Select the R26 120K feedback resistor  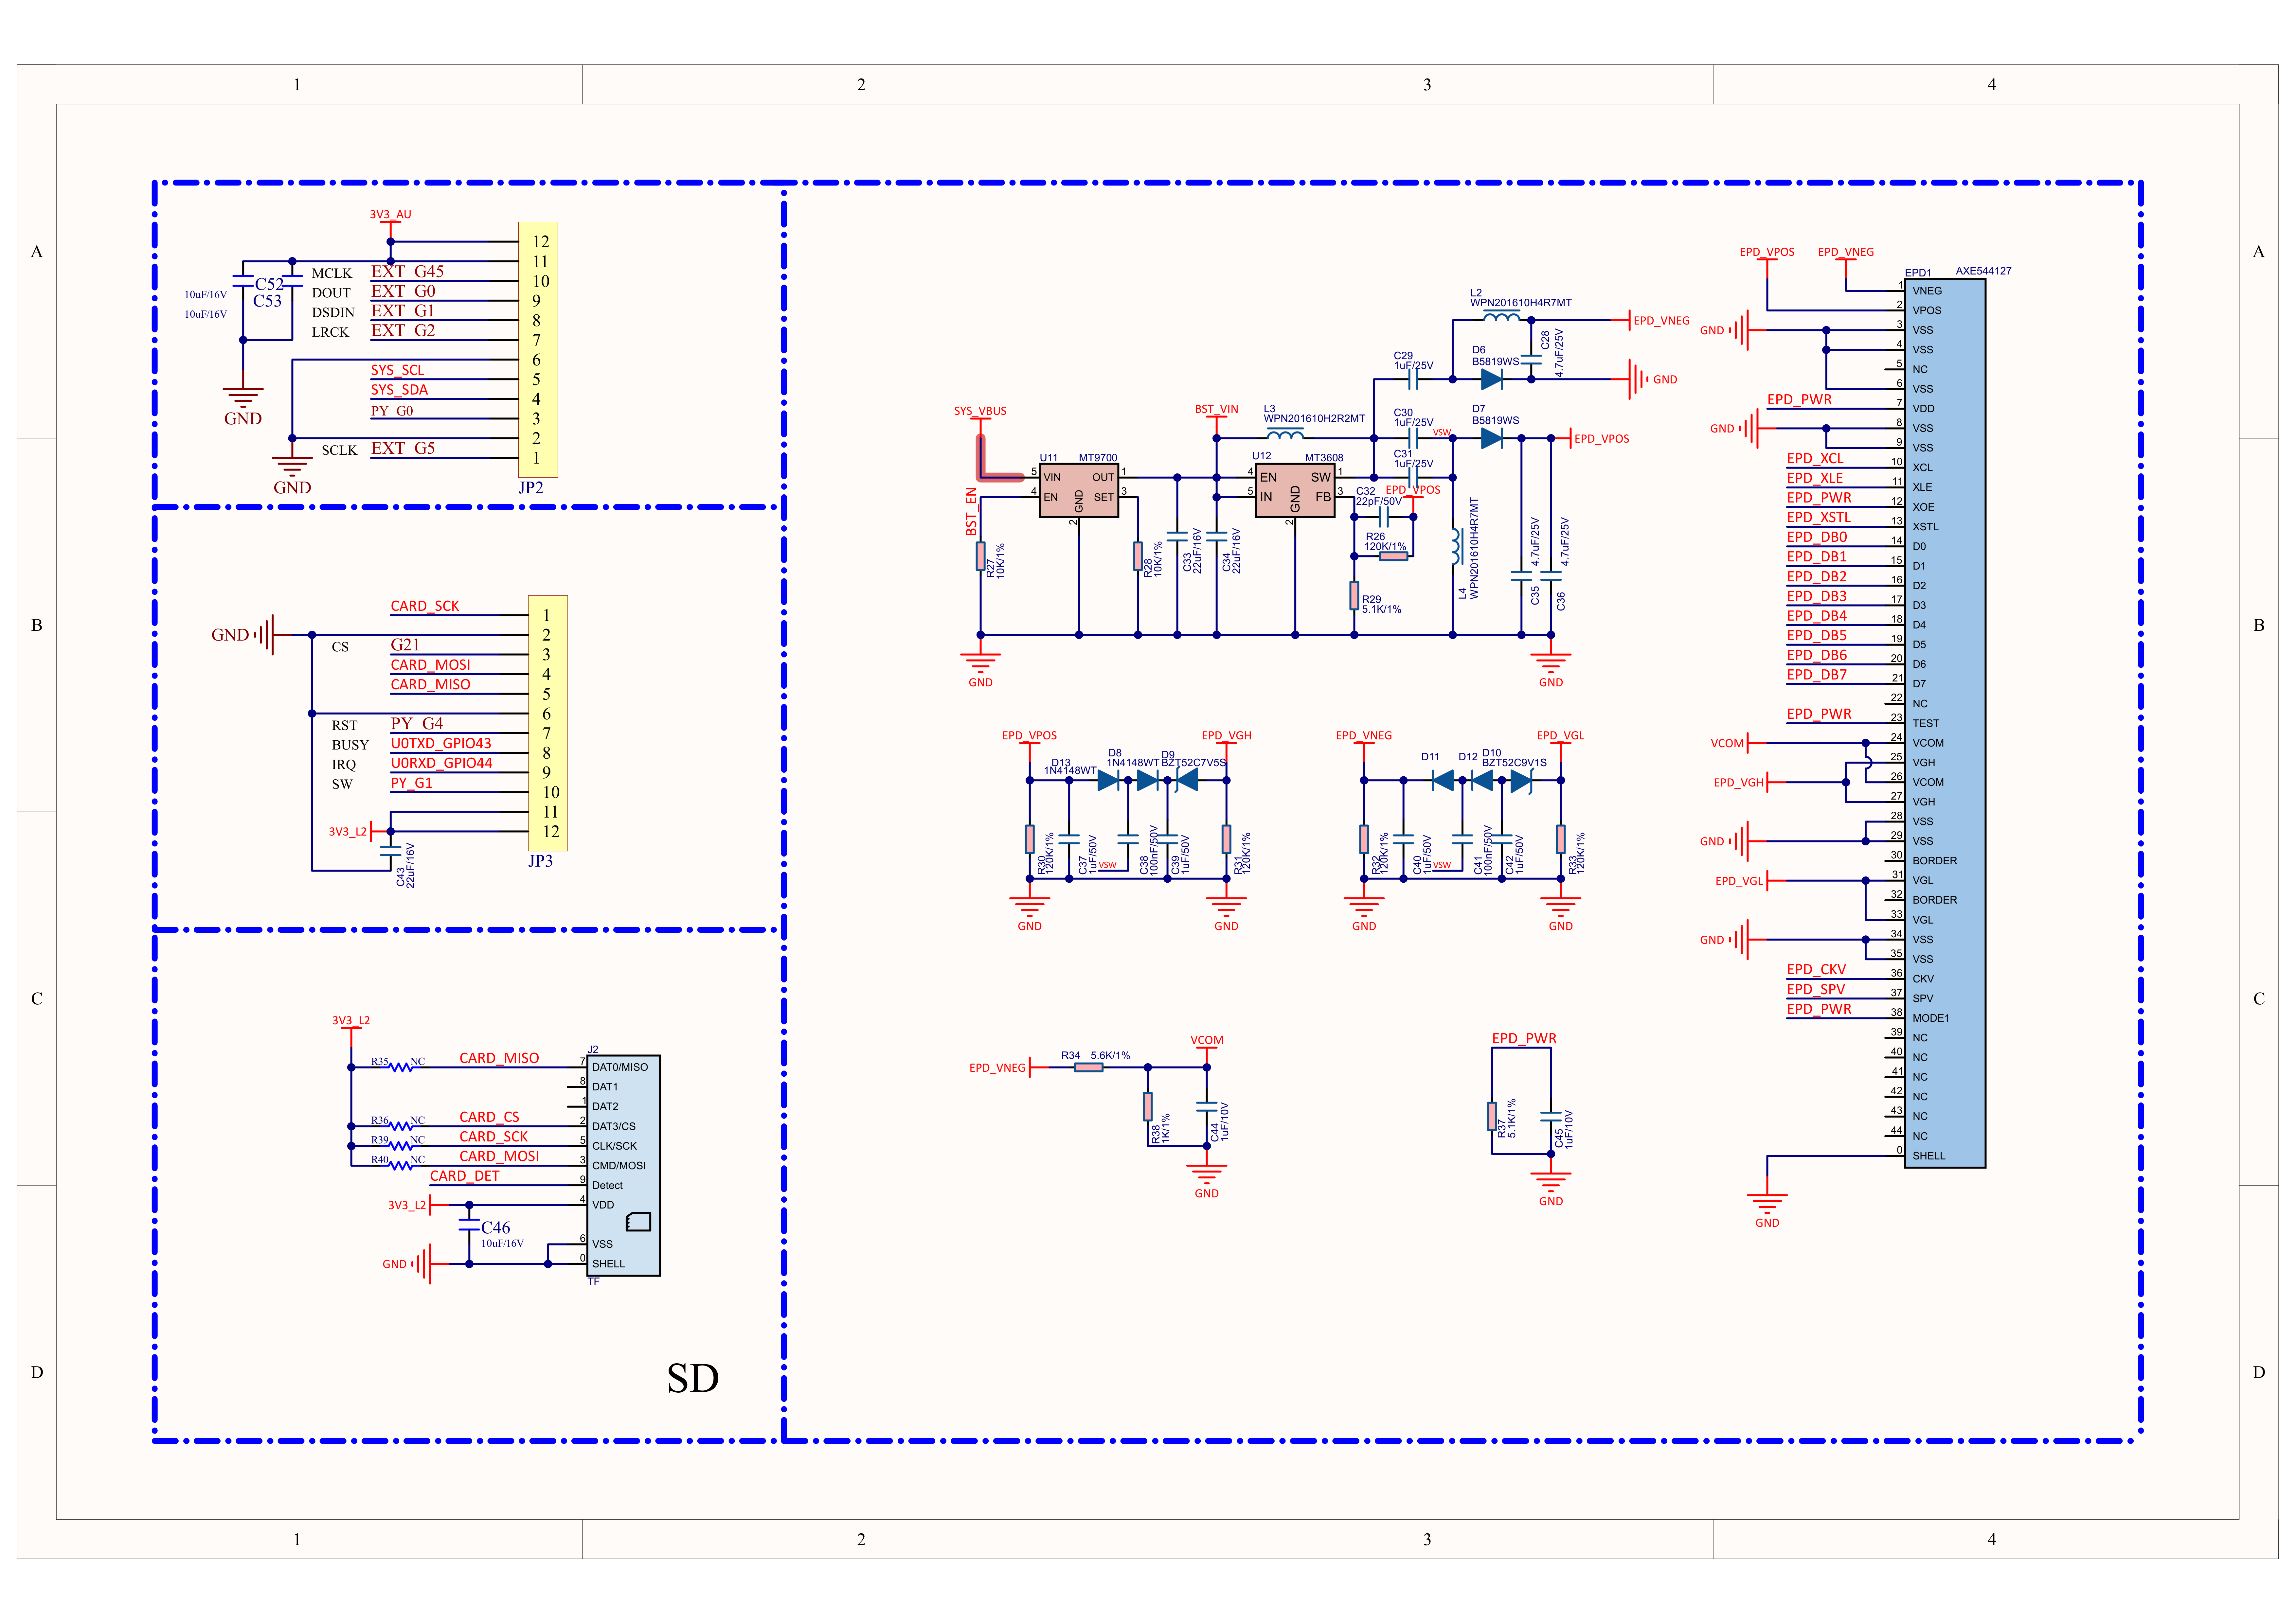(1393, 556)
